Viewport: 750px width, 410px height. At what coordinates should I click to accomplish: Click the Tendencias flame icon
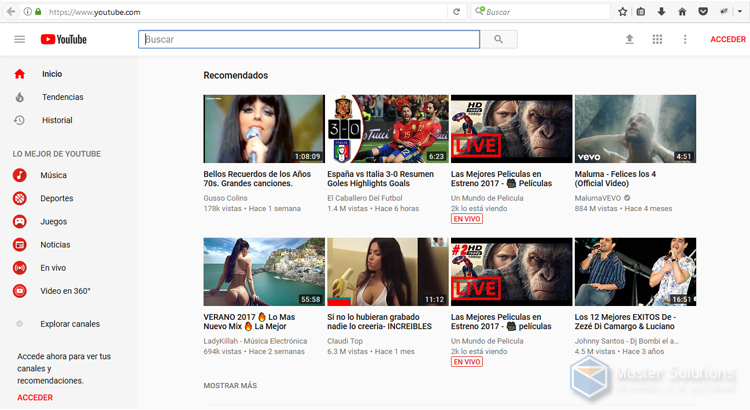[20, 97]
